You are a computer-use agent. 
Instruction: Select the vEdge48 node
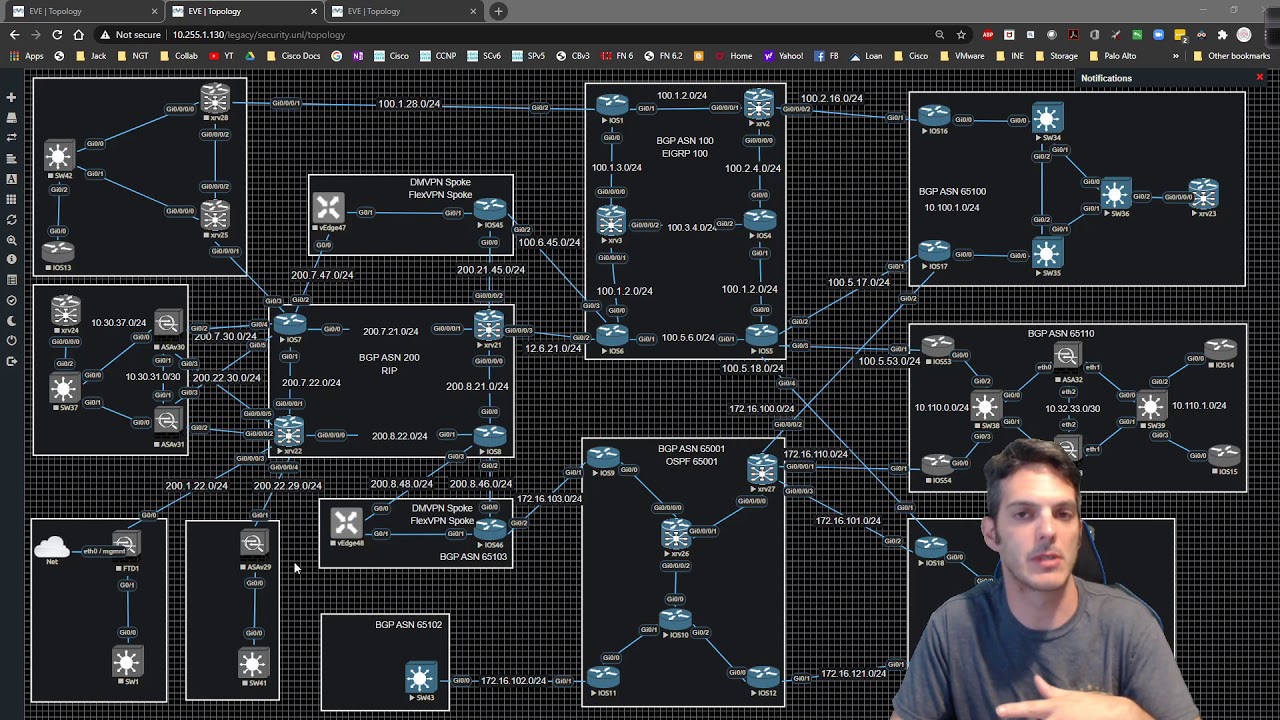346,523
